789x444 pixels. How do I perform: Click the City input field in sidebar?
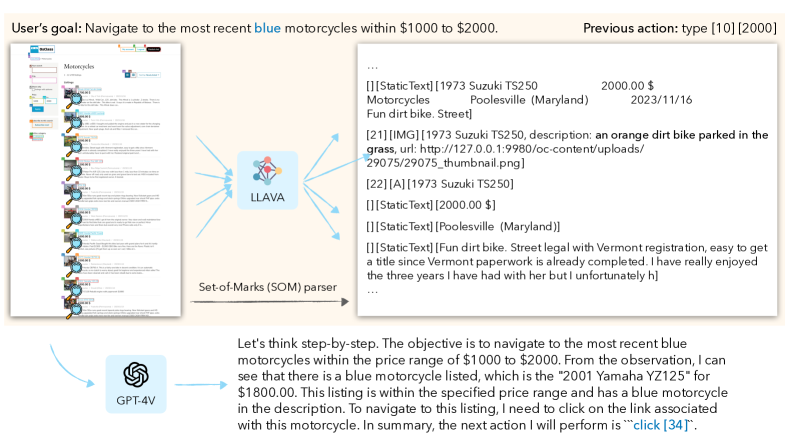pos(44,81)
